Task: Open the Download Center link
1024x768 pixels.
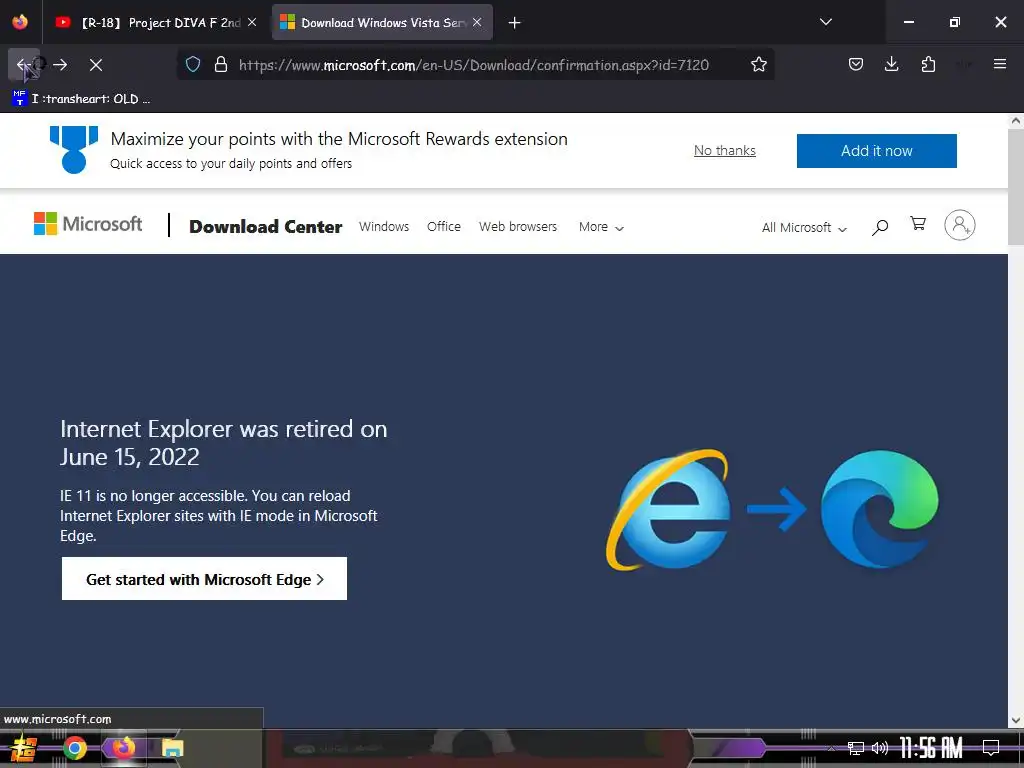Action: (265, 227)
